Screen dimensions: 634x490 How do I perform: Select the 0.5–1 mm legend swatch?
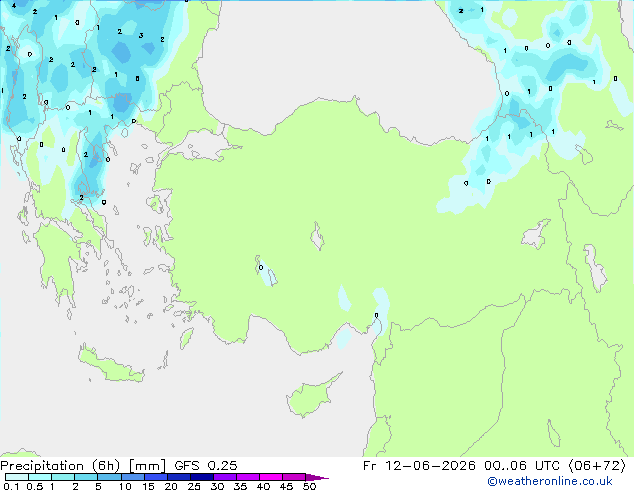pos(40,477)
